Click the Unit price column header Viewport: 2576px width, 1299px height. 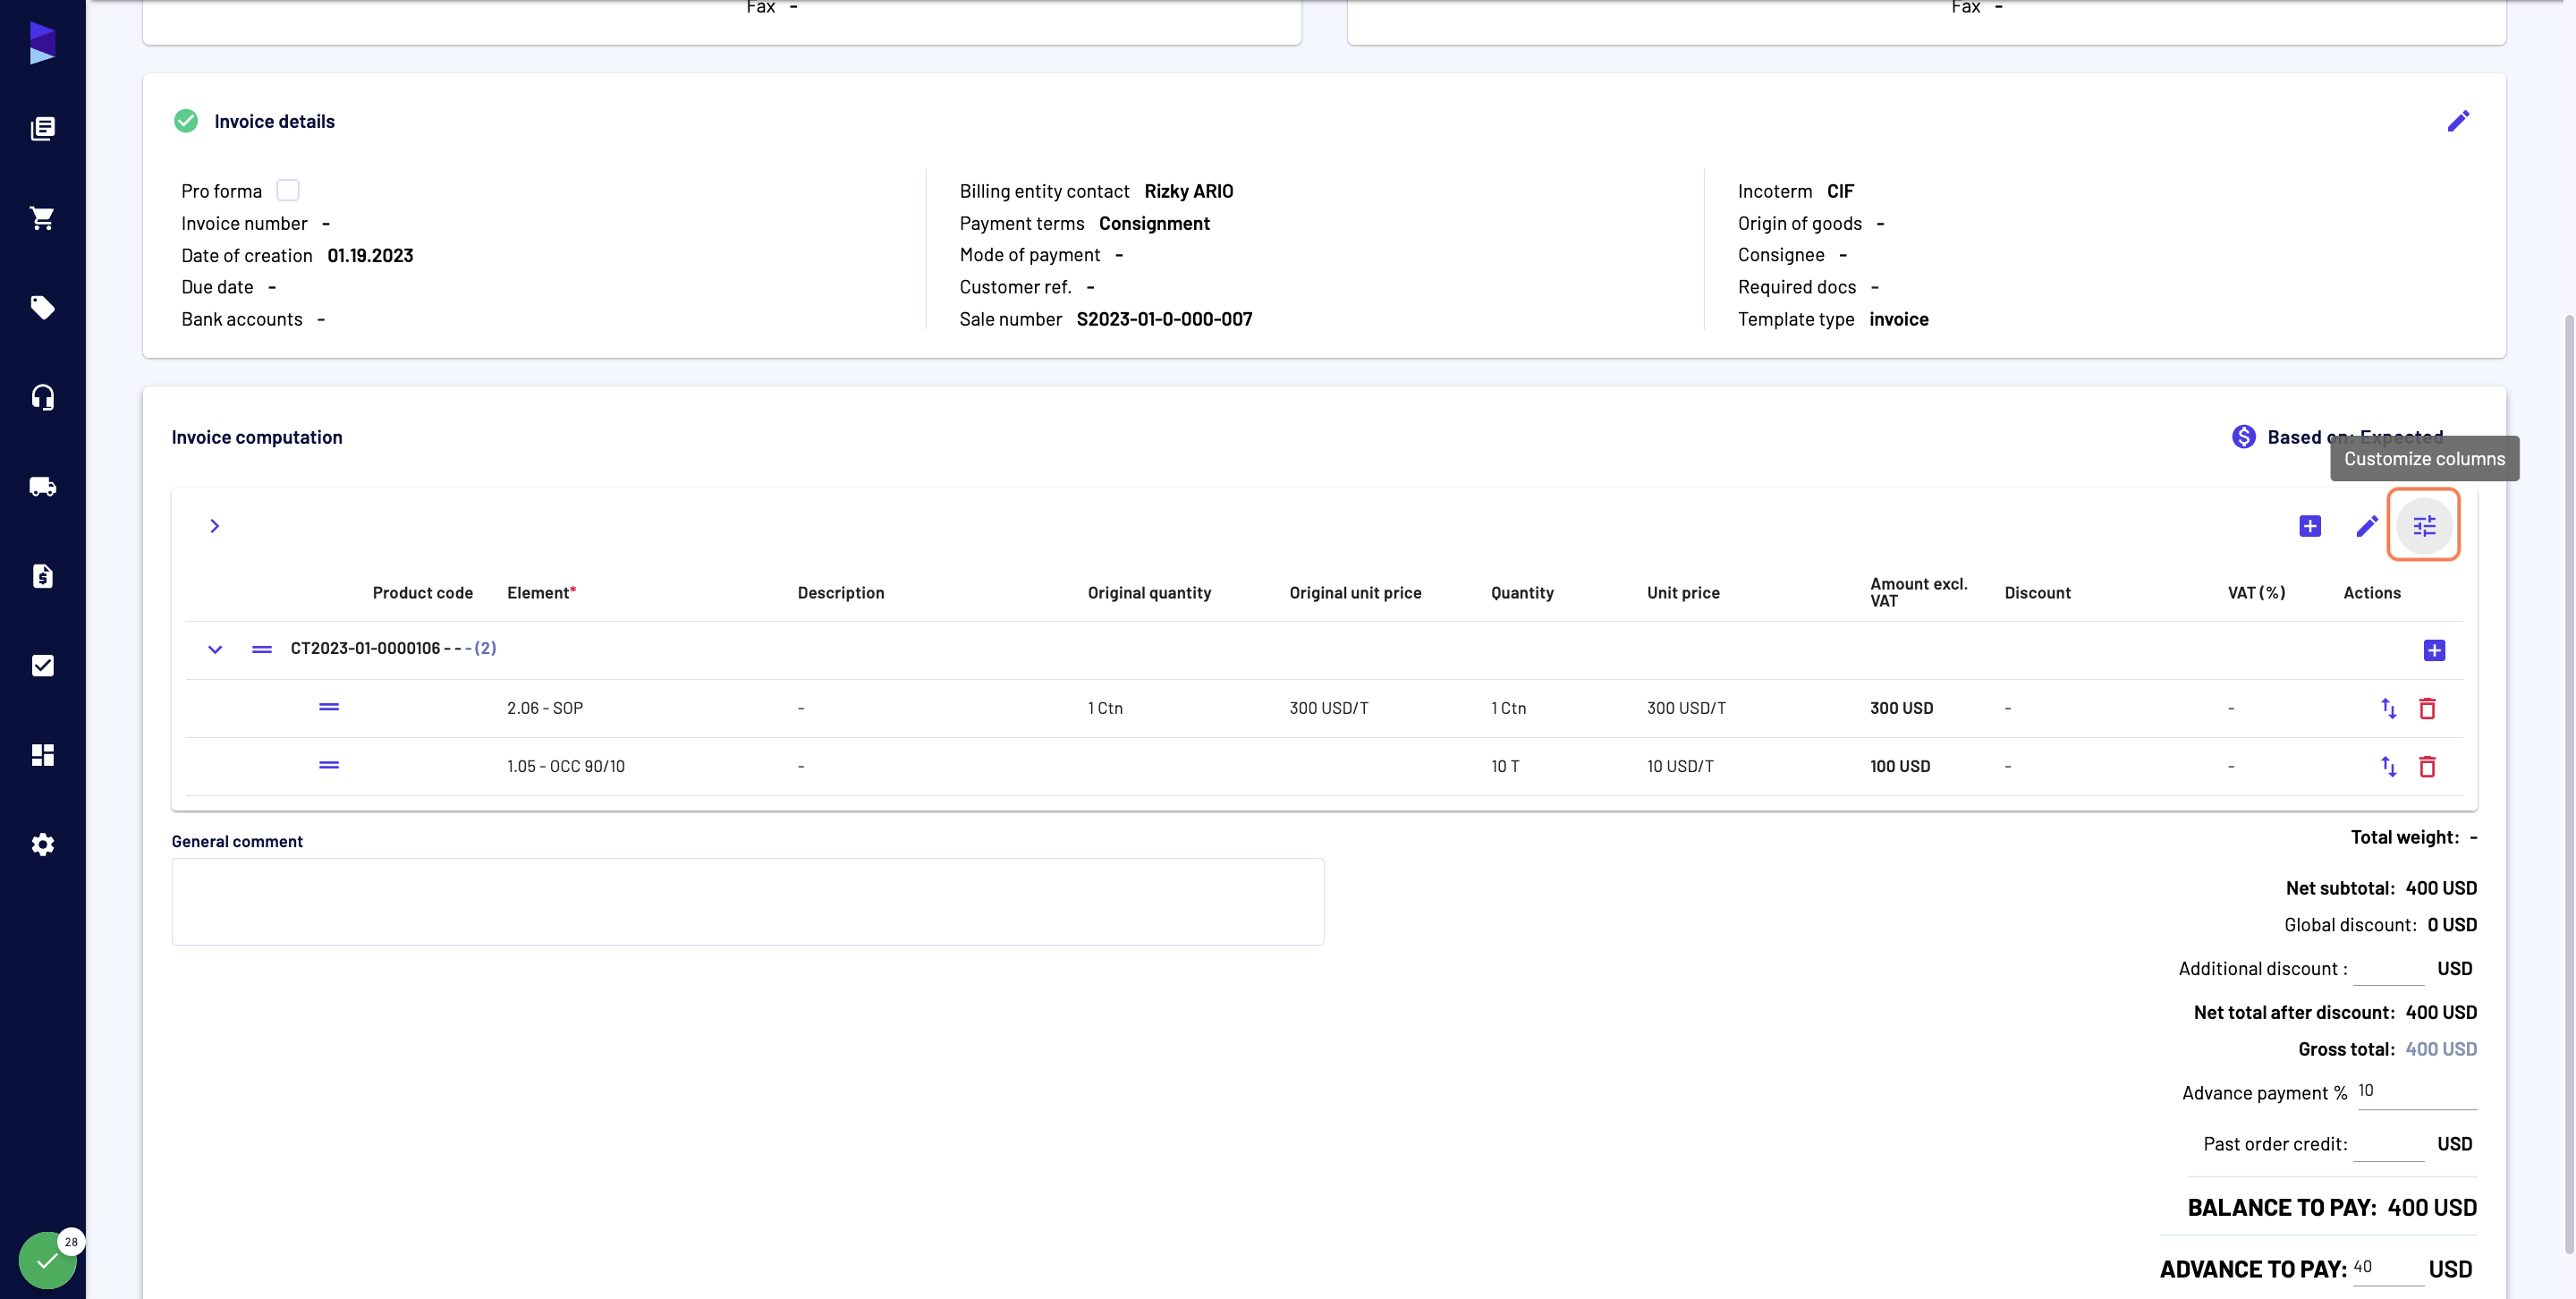pos(1683,593)
